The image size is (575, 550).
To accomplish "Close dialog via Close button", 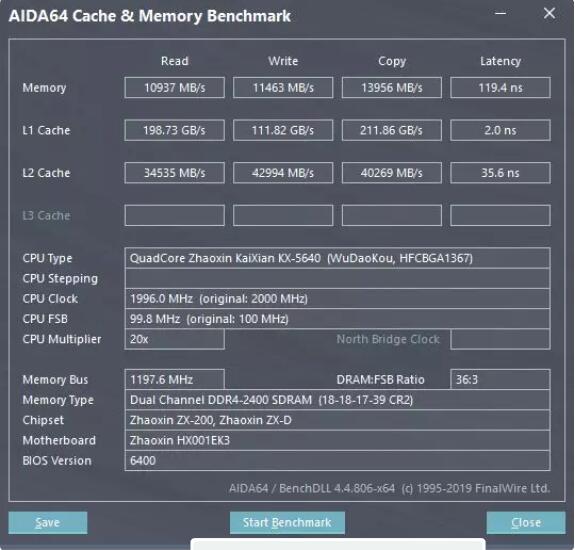I will point(526,522).
